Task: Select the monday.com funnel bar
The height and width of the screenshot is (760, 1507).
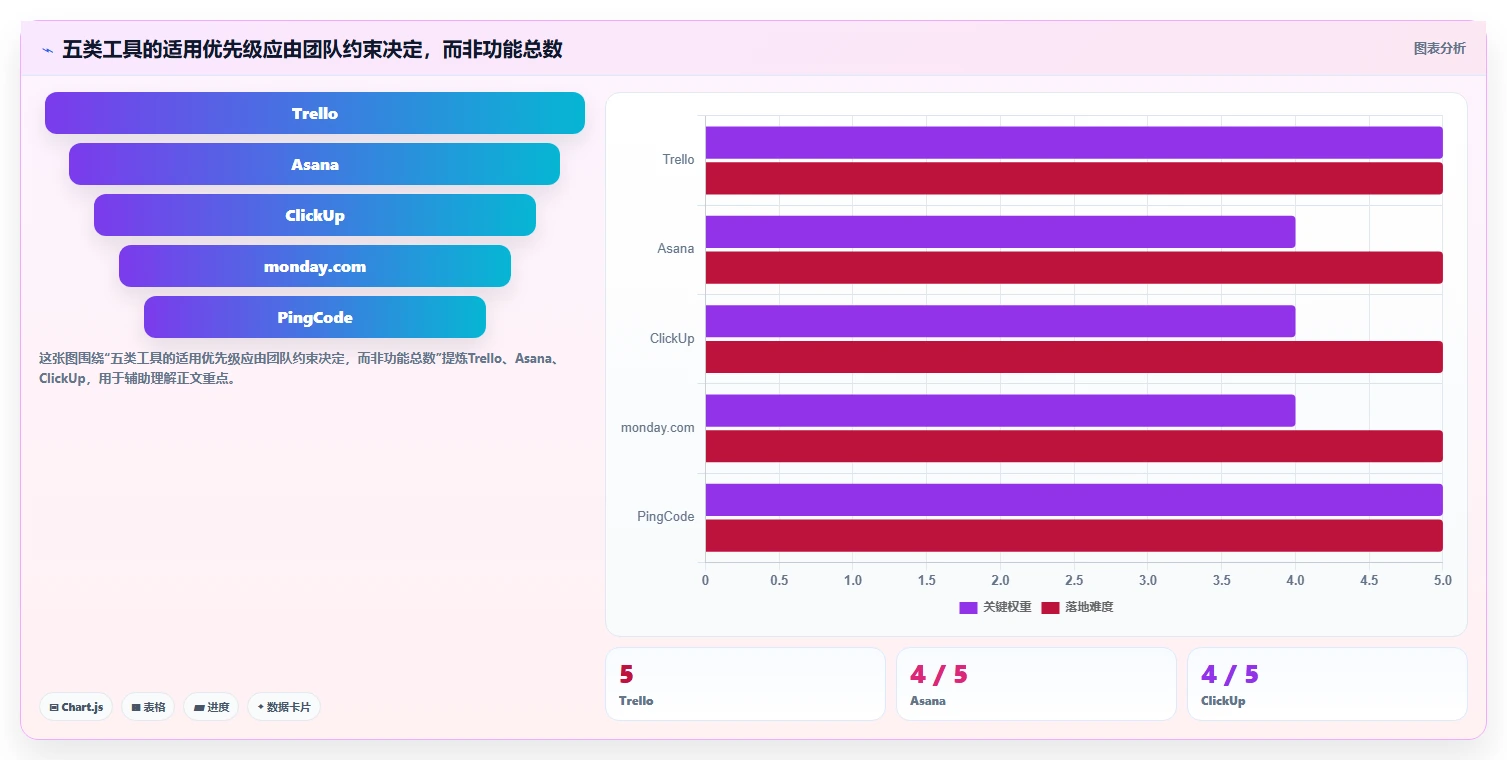Action: click(315, 266)
